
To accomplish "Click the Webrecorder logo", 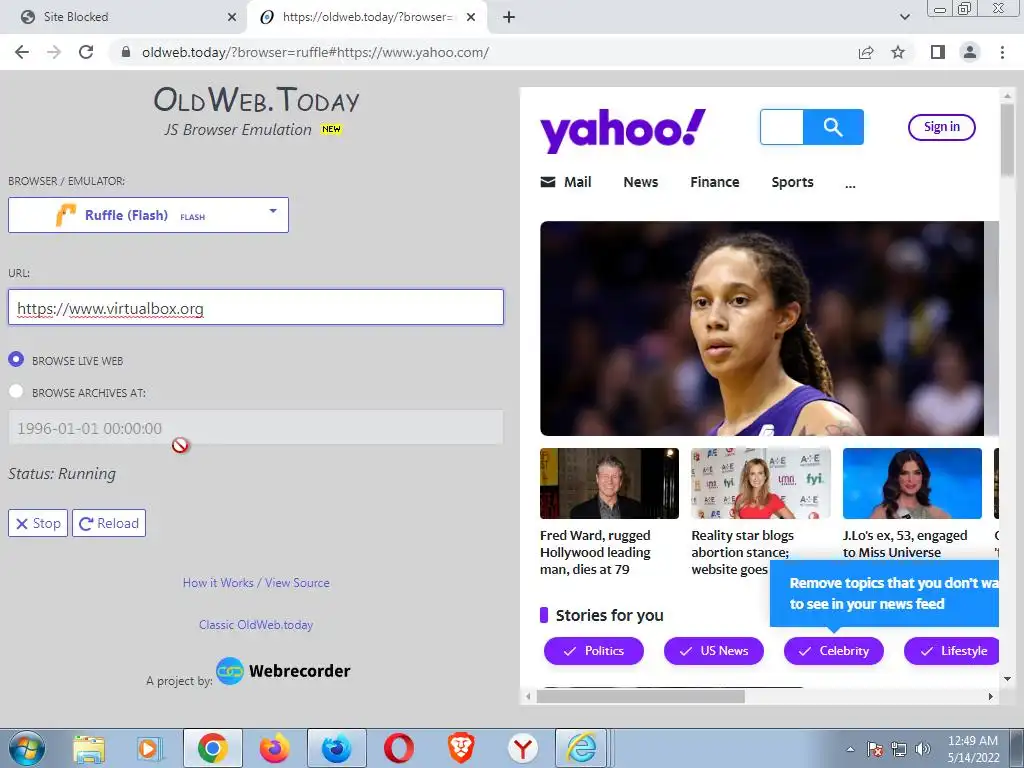I will pyautogui.click(x=283, y=671).
